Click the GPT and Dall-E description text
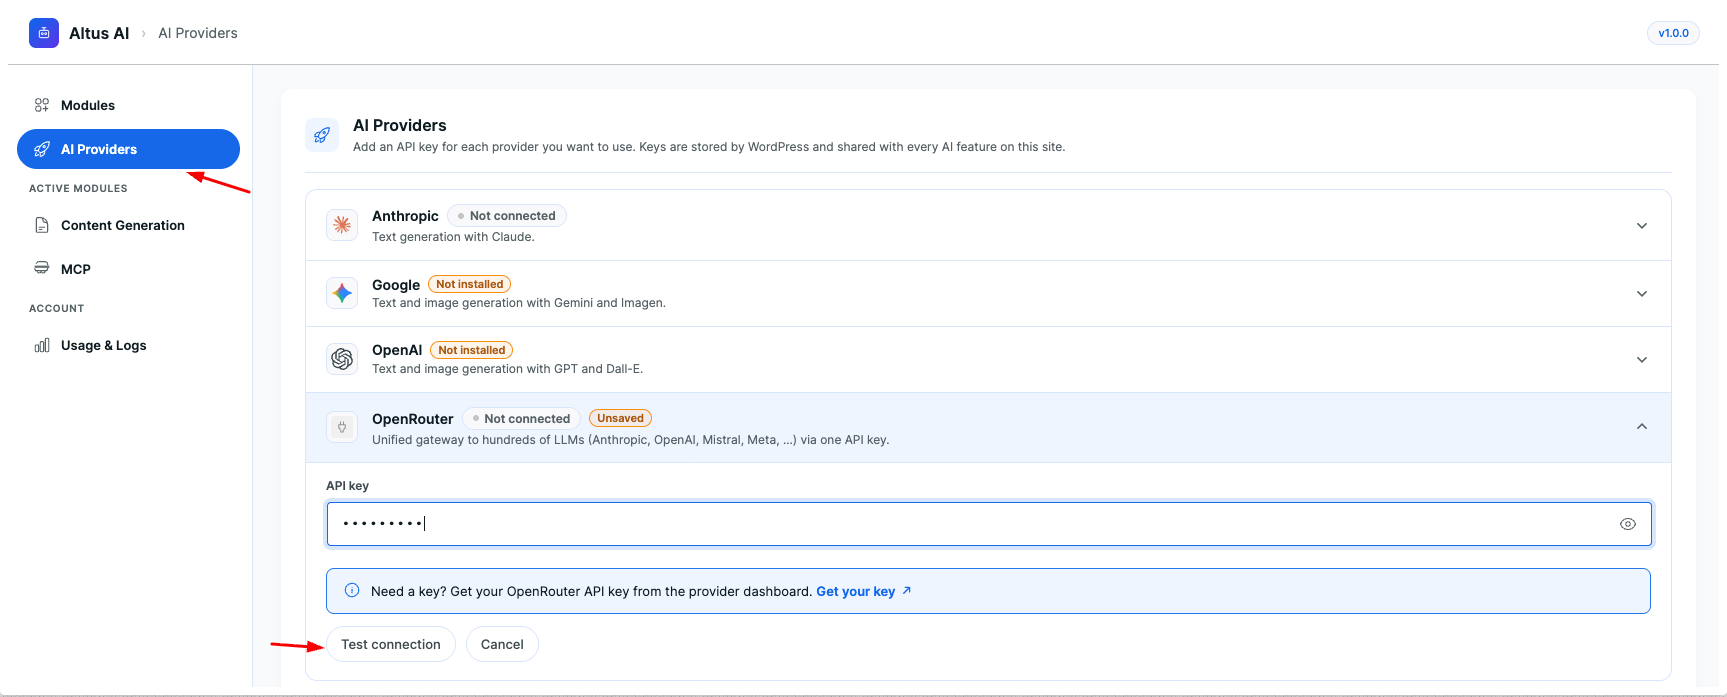This screenshot has width=1727, height=697. [508, 369]
